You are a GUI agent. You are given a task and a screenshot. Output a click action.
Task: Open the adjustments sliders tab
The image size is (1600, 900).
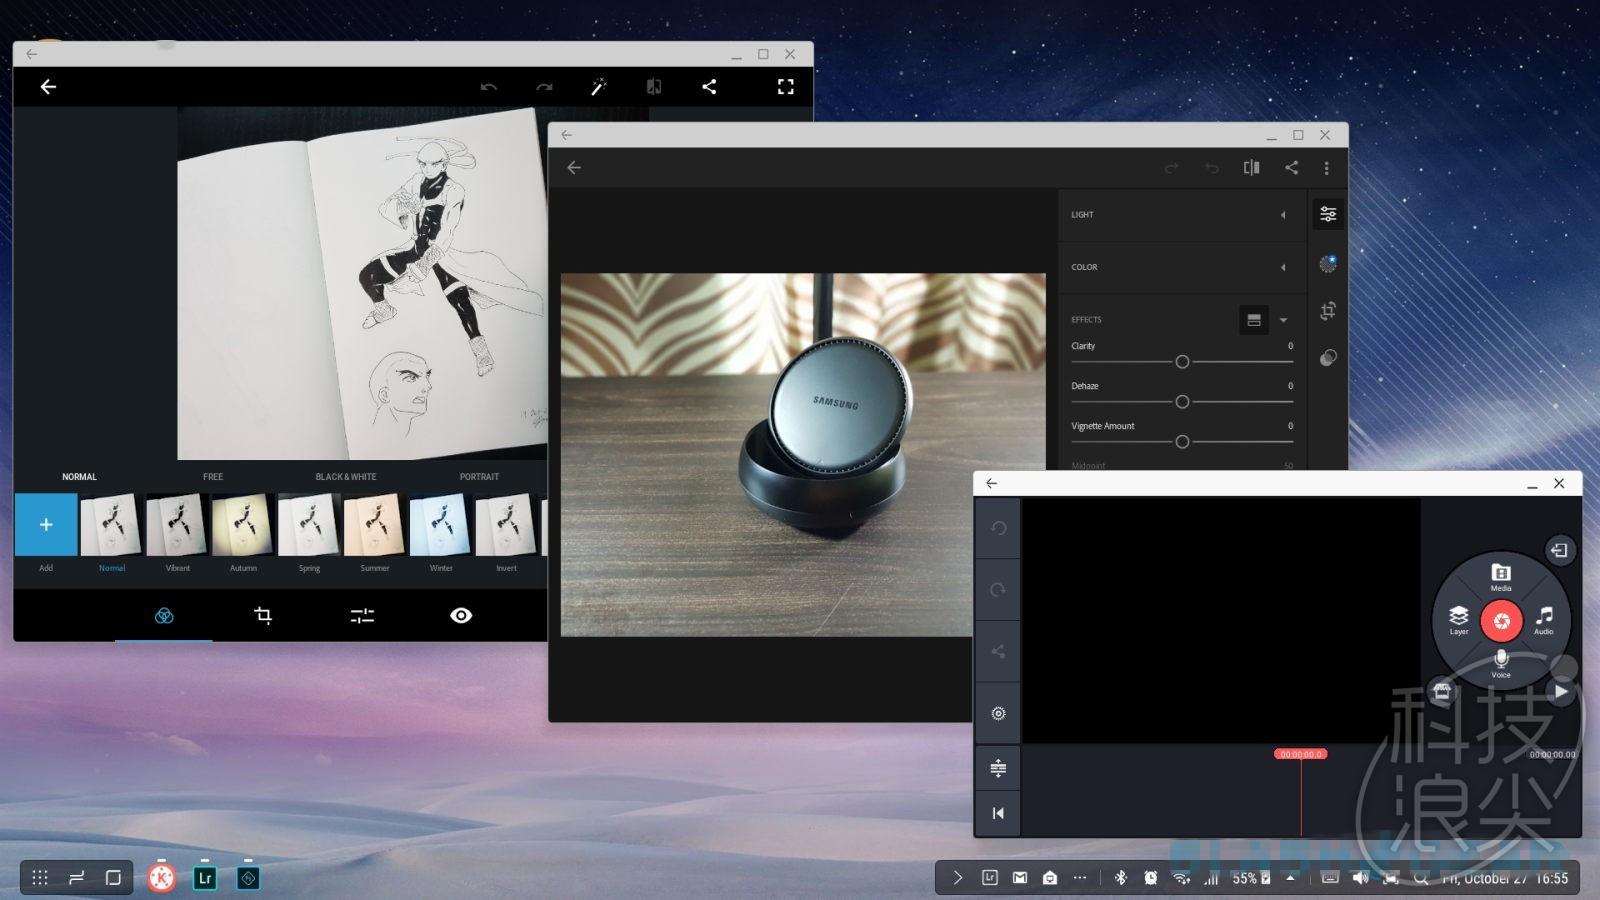coord(362,615)
